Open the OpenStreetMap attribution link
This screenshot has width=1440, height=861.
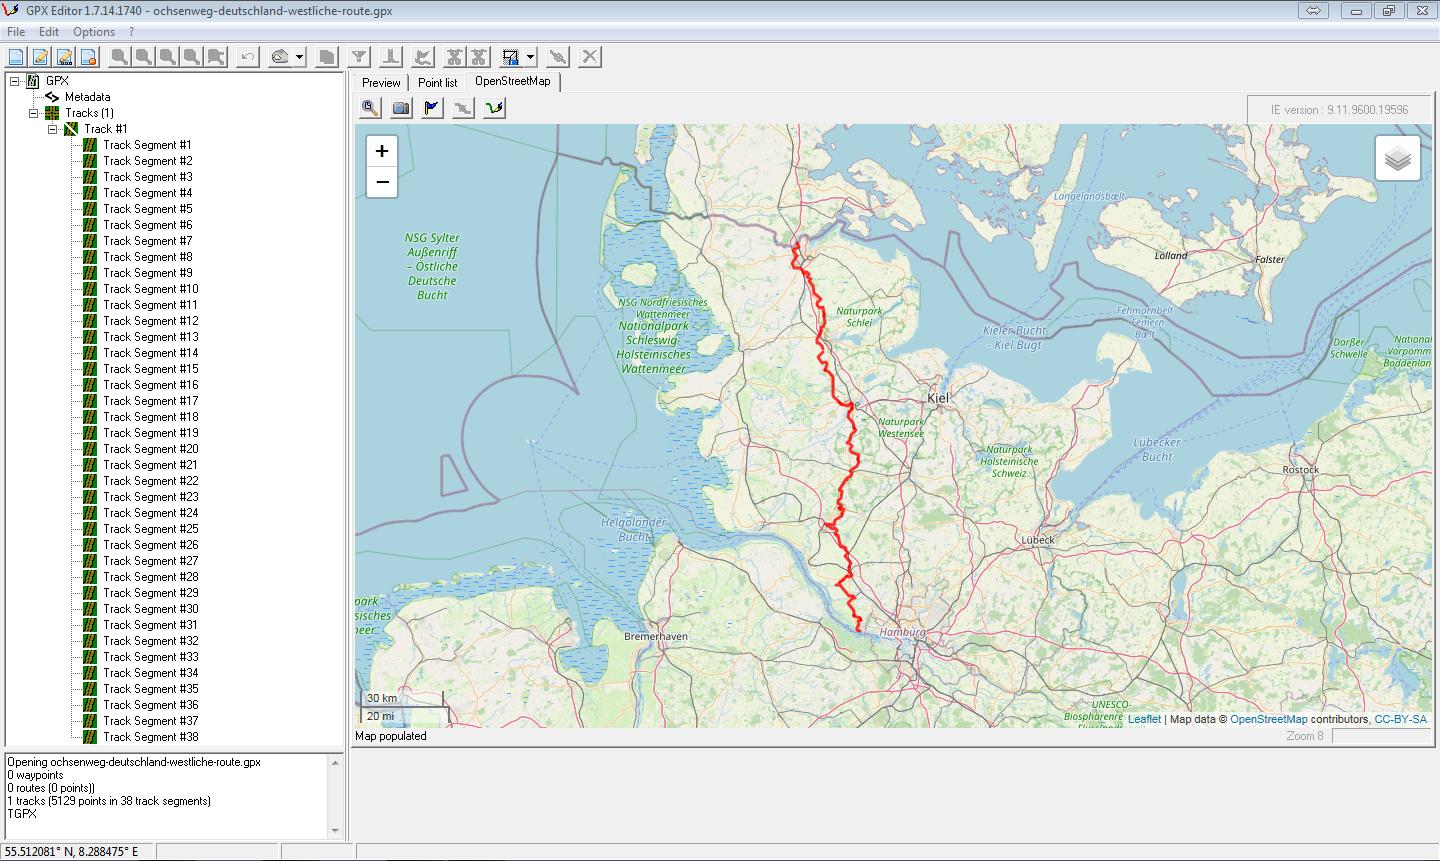coord(1268,719)
